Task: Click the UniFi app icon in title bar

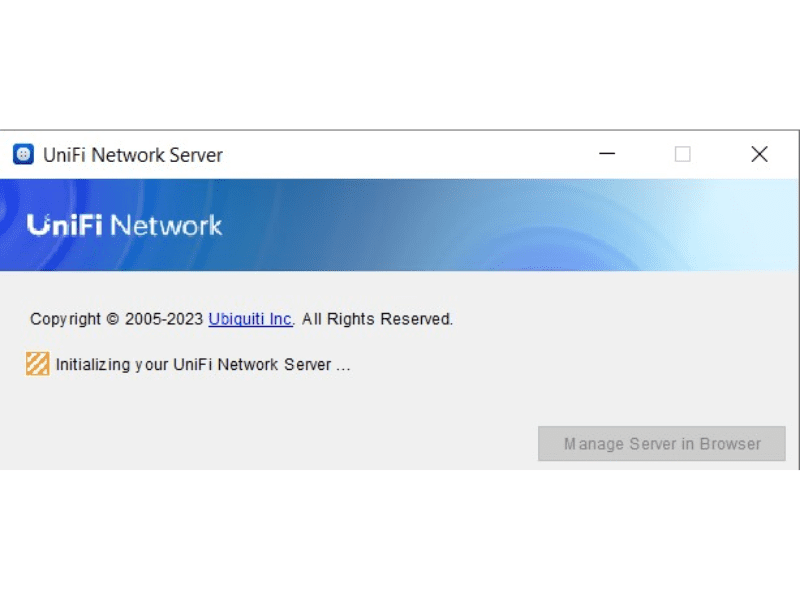Action: pos(23,154)
